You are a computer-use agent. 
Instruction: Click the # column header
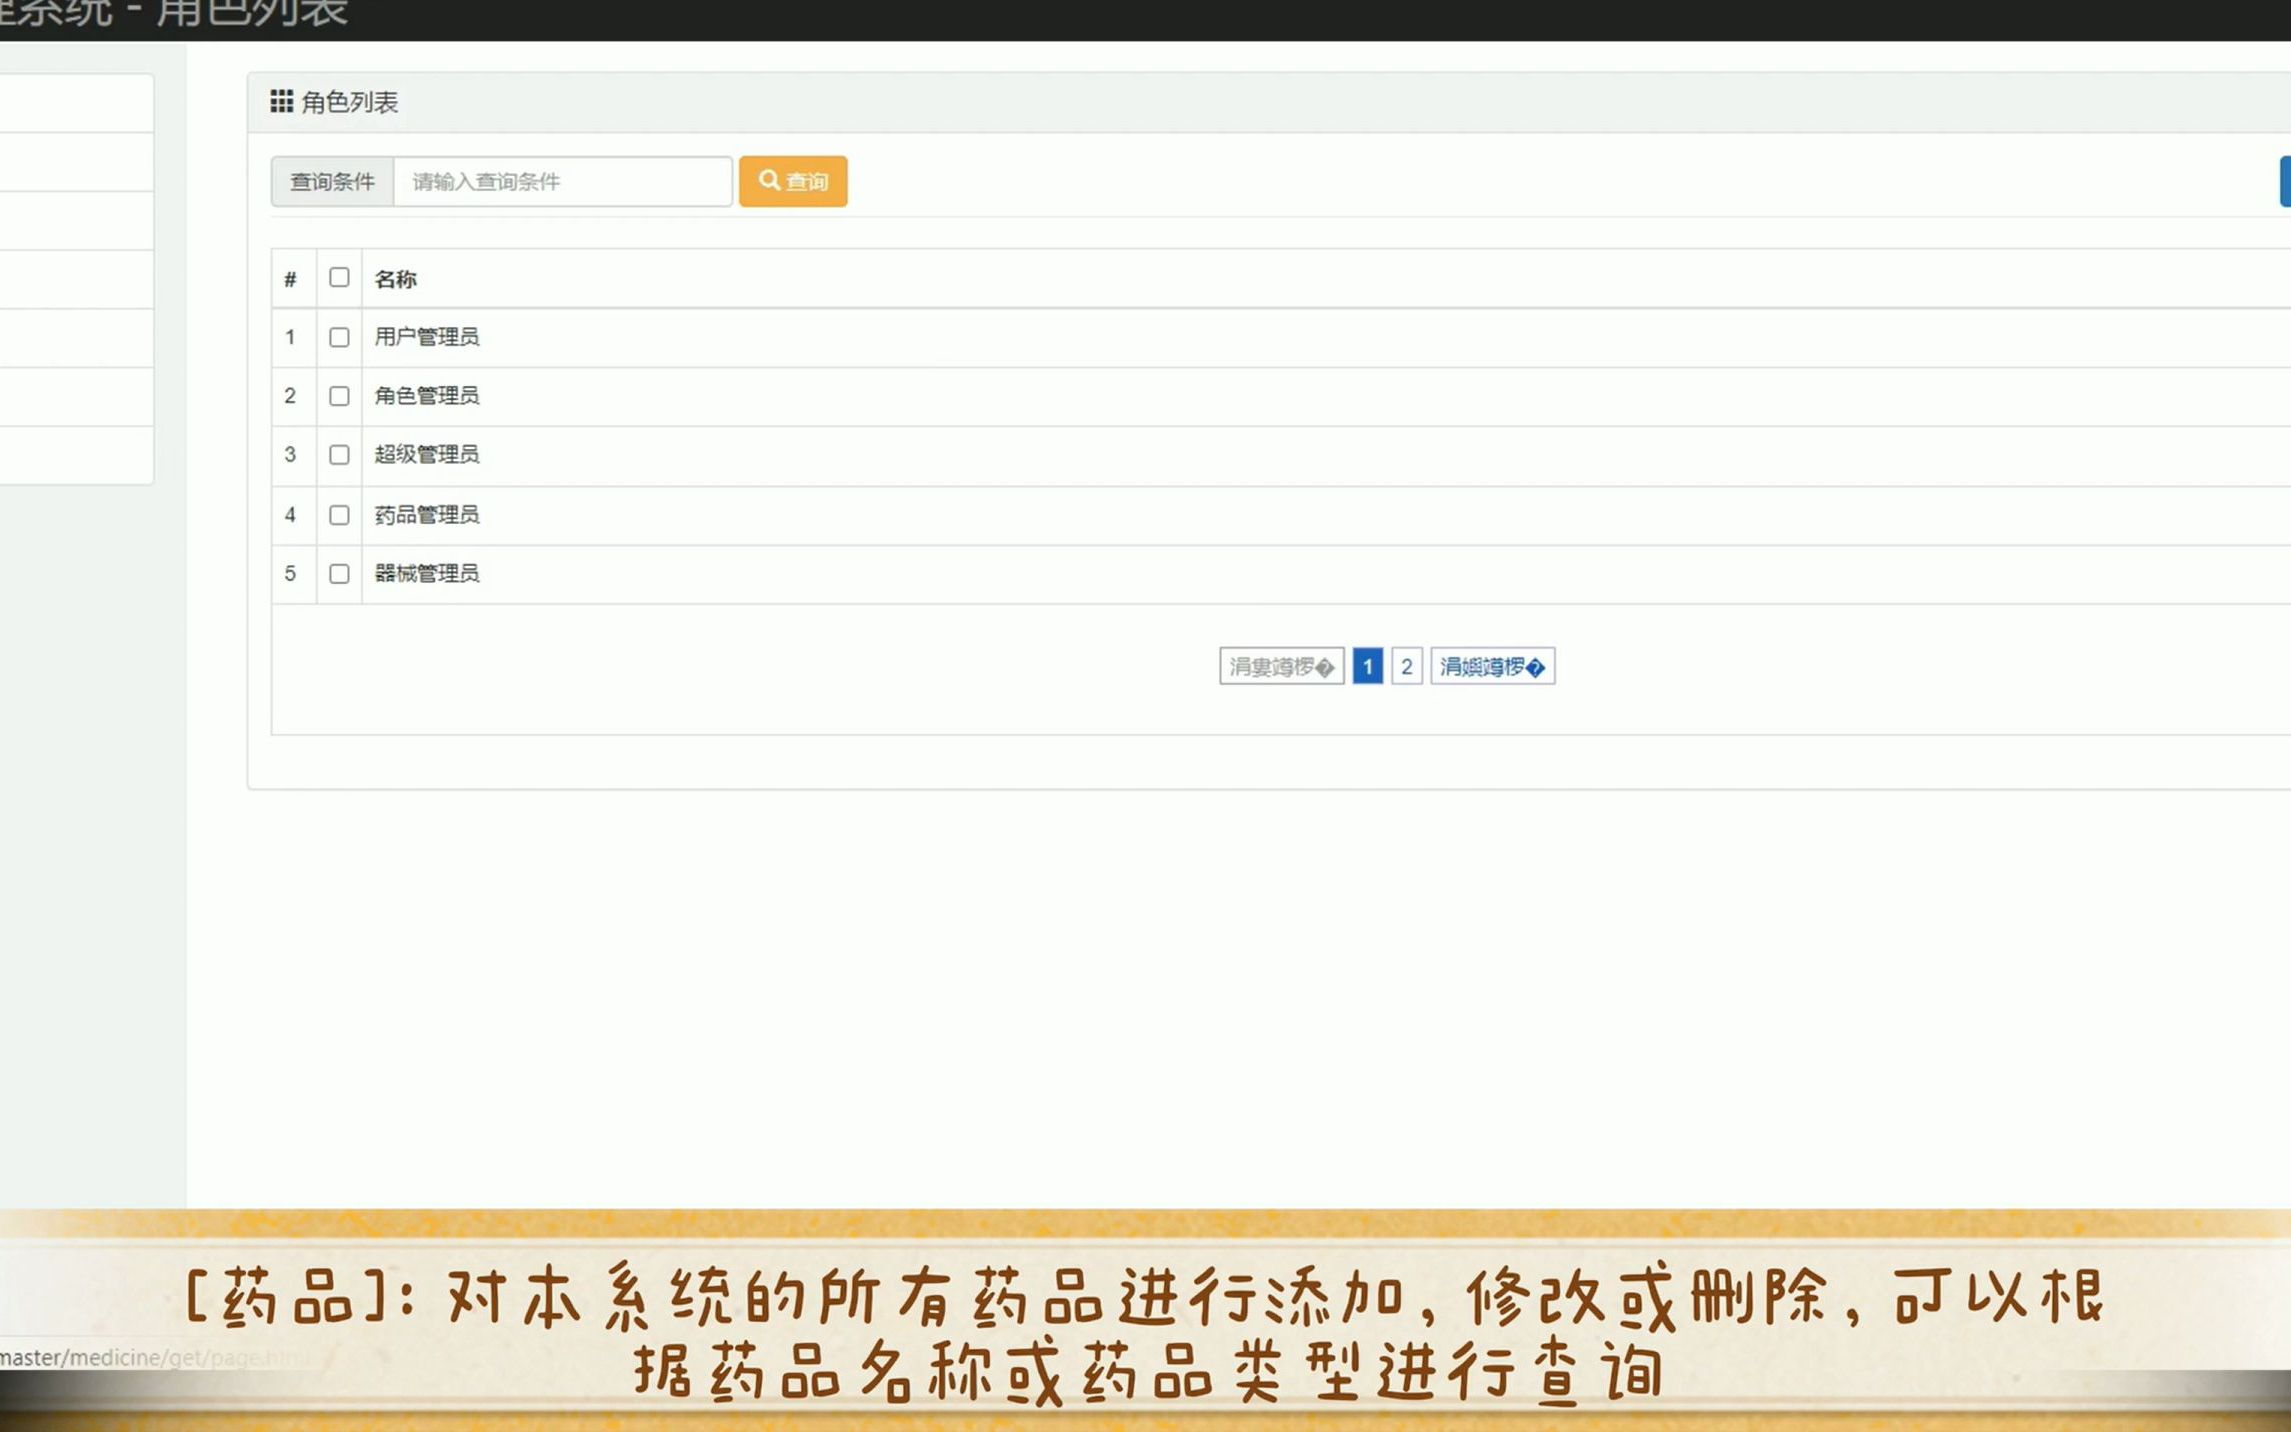pos(290,279)
